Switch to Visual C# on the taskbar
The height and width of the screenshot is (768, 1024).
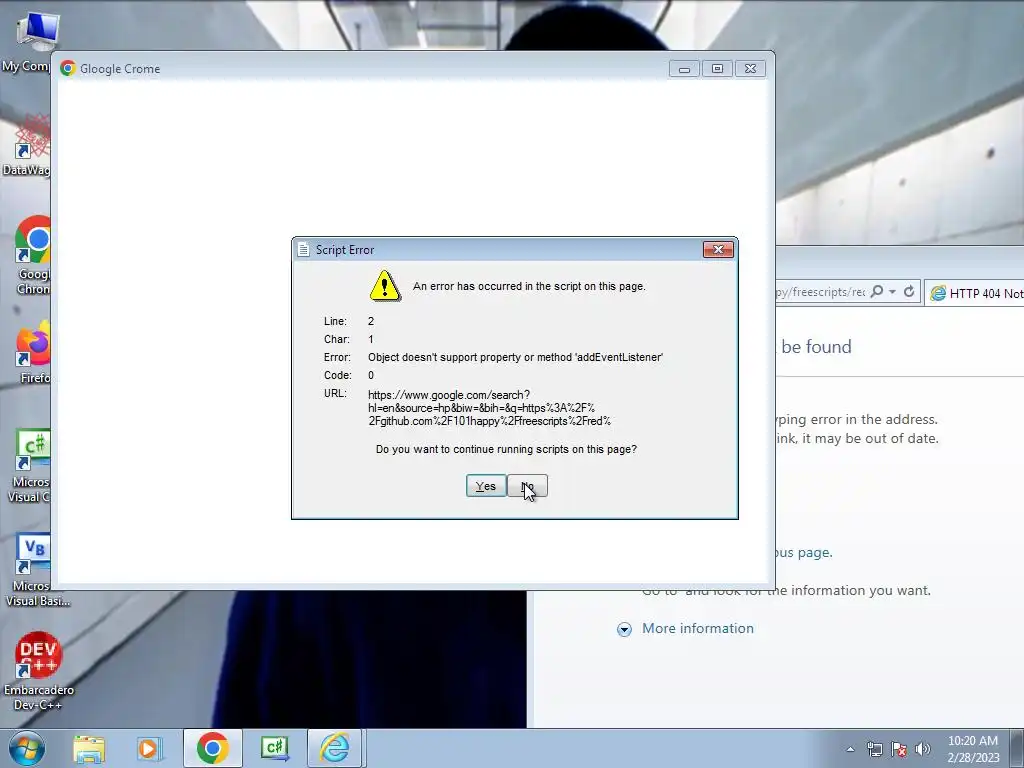tap(274, 748)
